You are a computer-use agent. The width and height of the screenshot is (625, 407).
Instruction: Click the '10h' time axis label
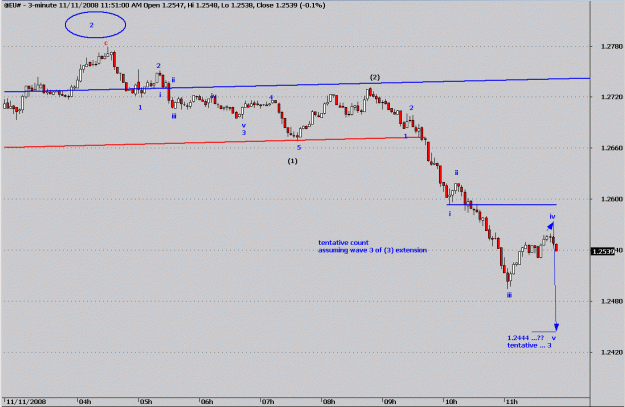[x=451, y=401]
